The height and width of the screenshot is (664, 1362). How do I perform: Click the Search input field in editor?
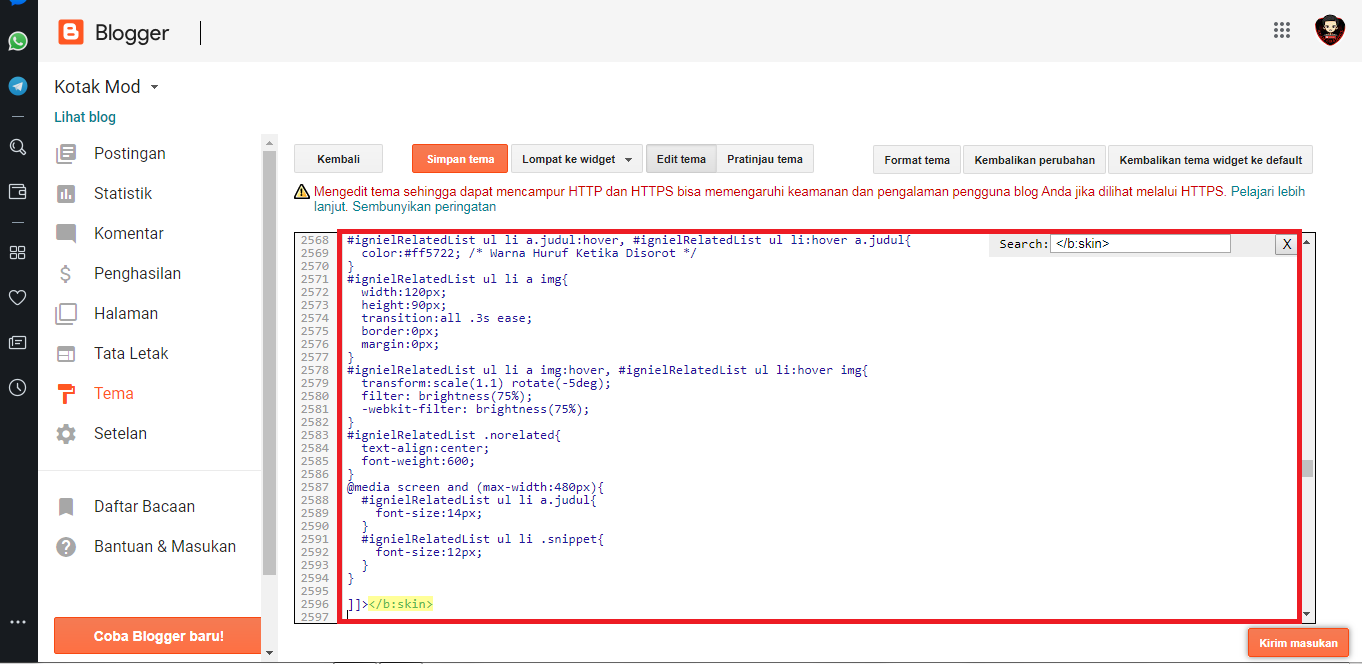coord(1140,244)
